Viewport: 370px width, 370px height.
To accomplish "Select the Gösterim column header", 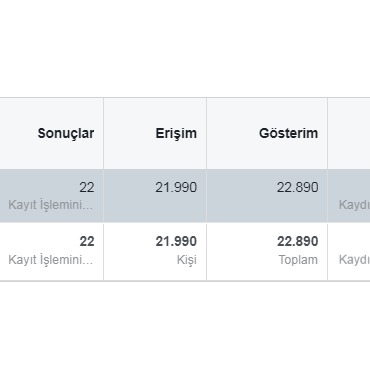I will coord(288,133).
